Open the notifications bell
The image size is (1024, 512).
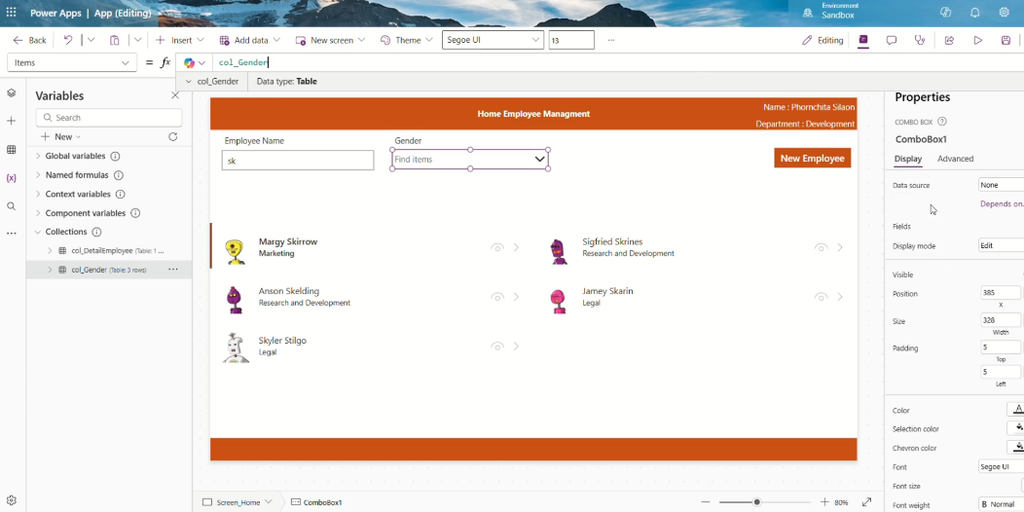pos(974,12)
